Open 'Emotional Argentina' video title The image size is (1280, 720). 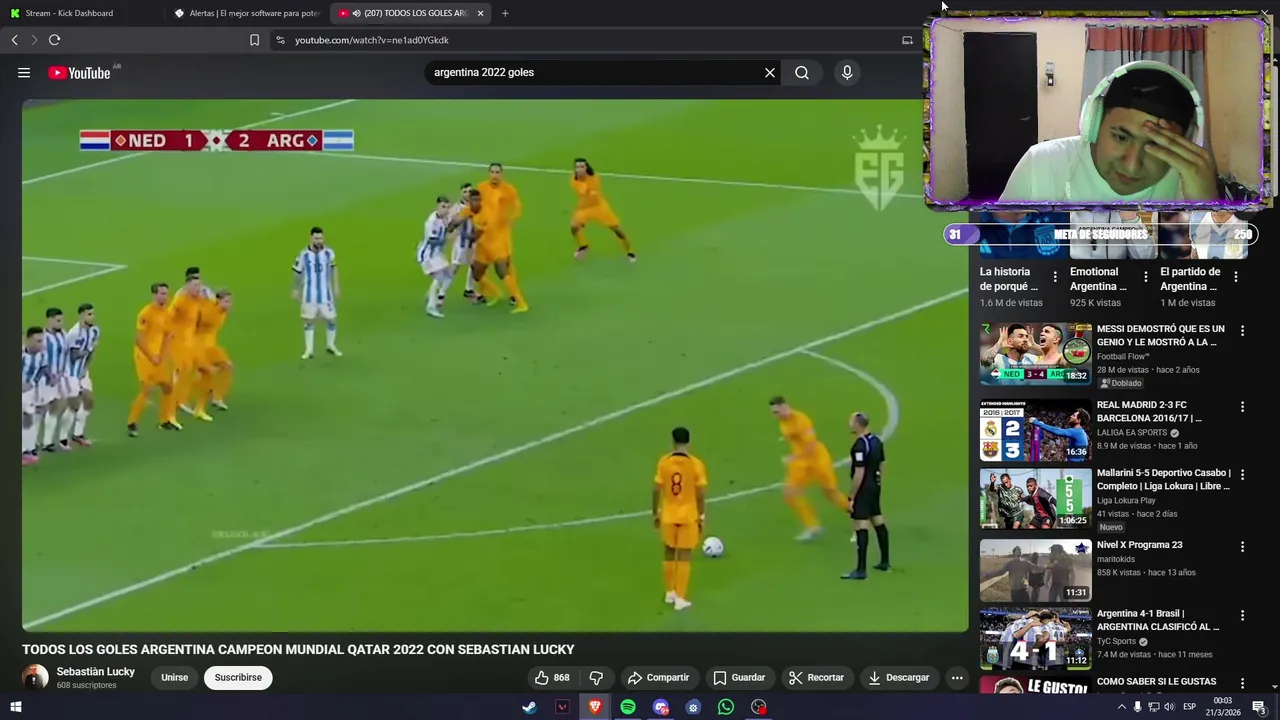[x=1099, y=279]
